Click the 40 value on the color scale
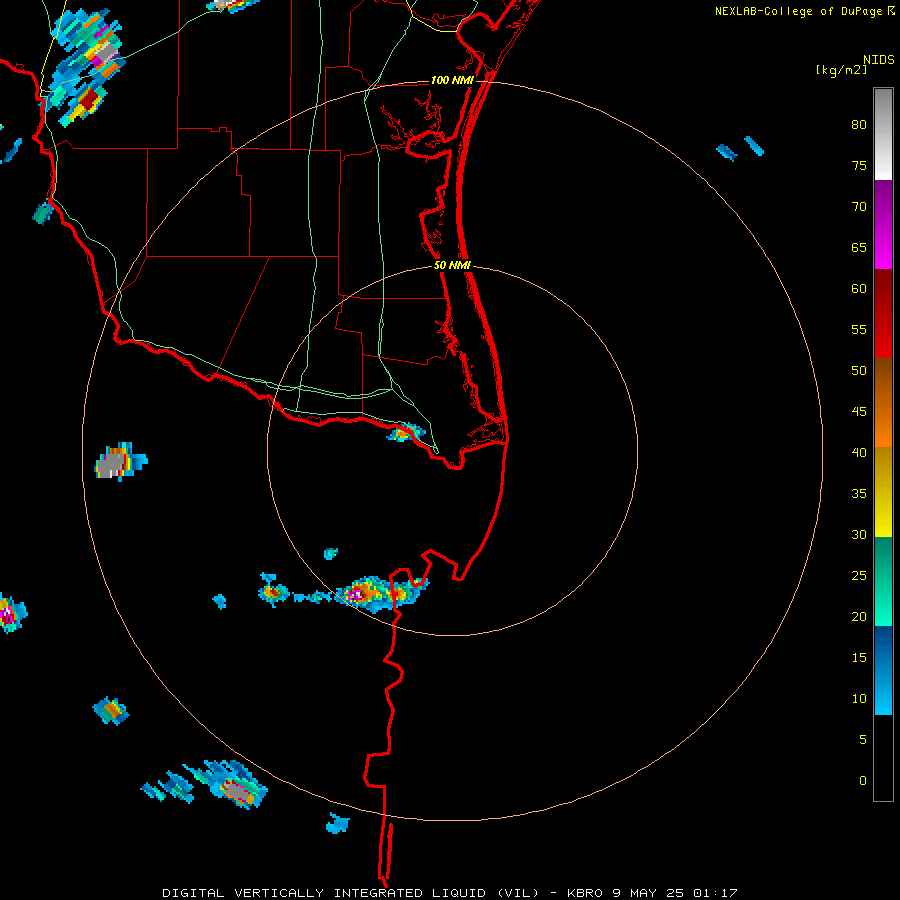 pyautogui.click(x=859, y=452)
